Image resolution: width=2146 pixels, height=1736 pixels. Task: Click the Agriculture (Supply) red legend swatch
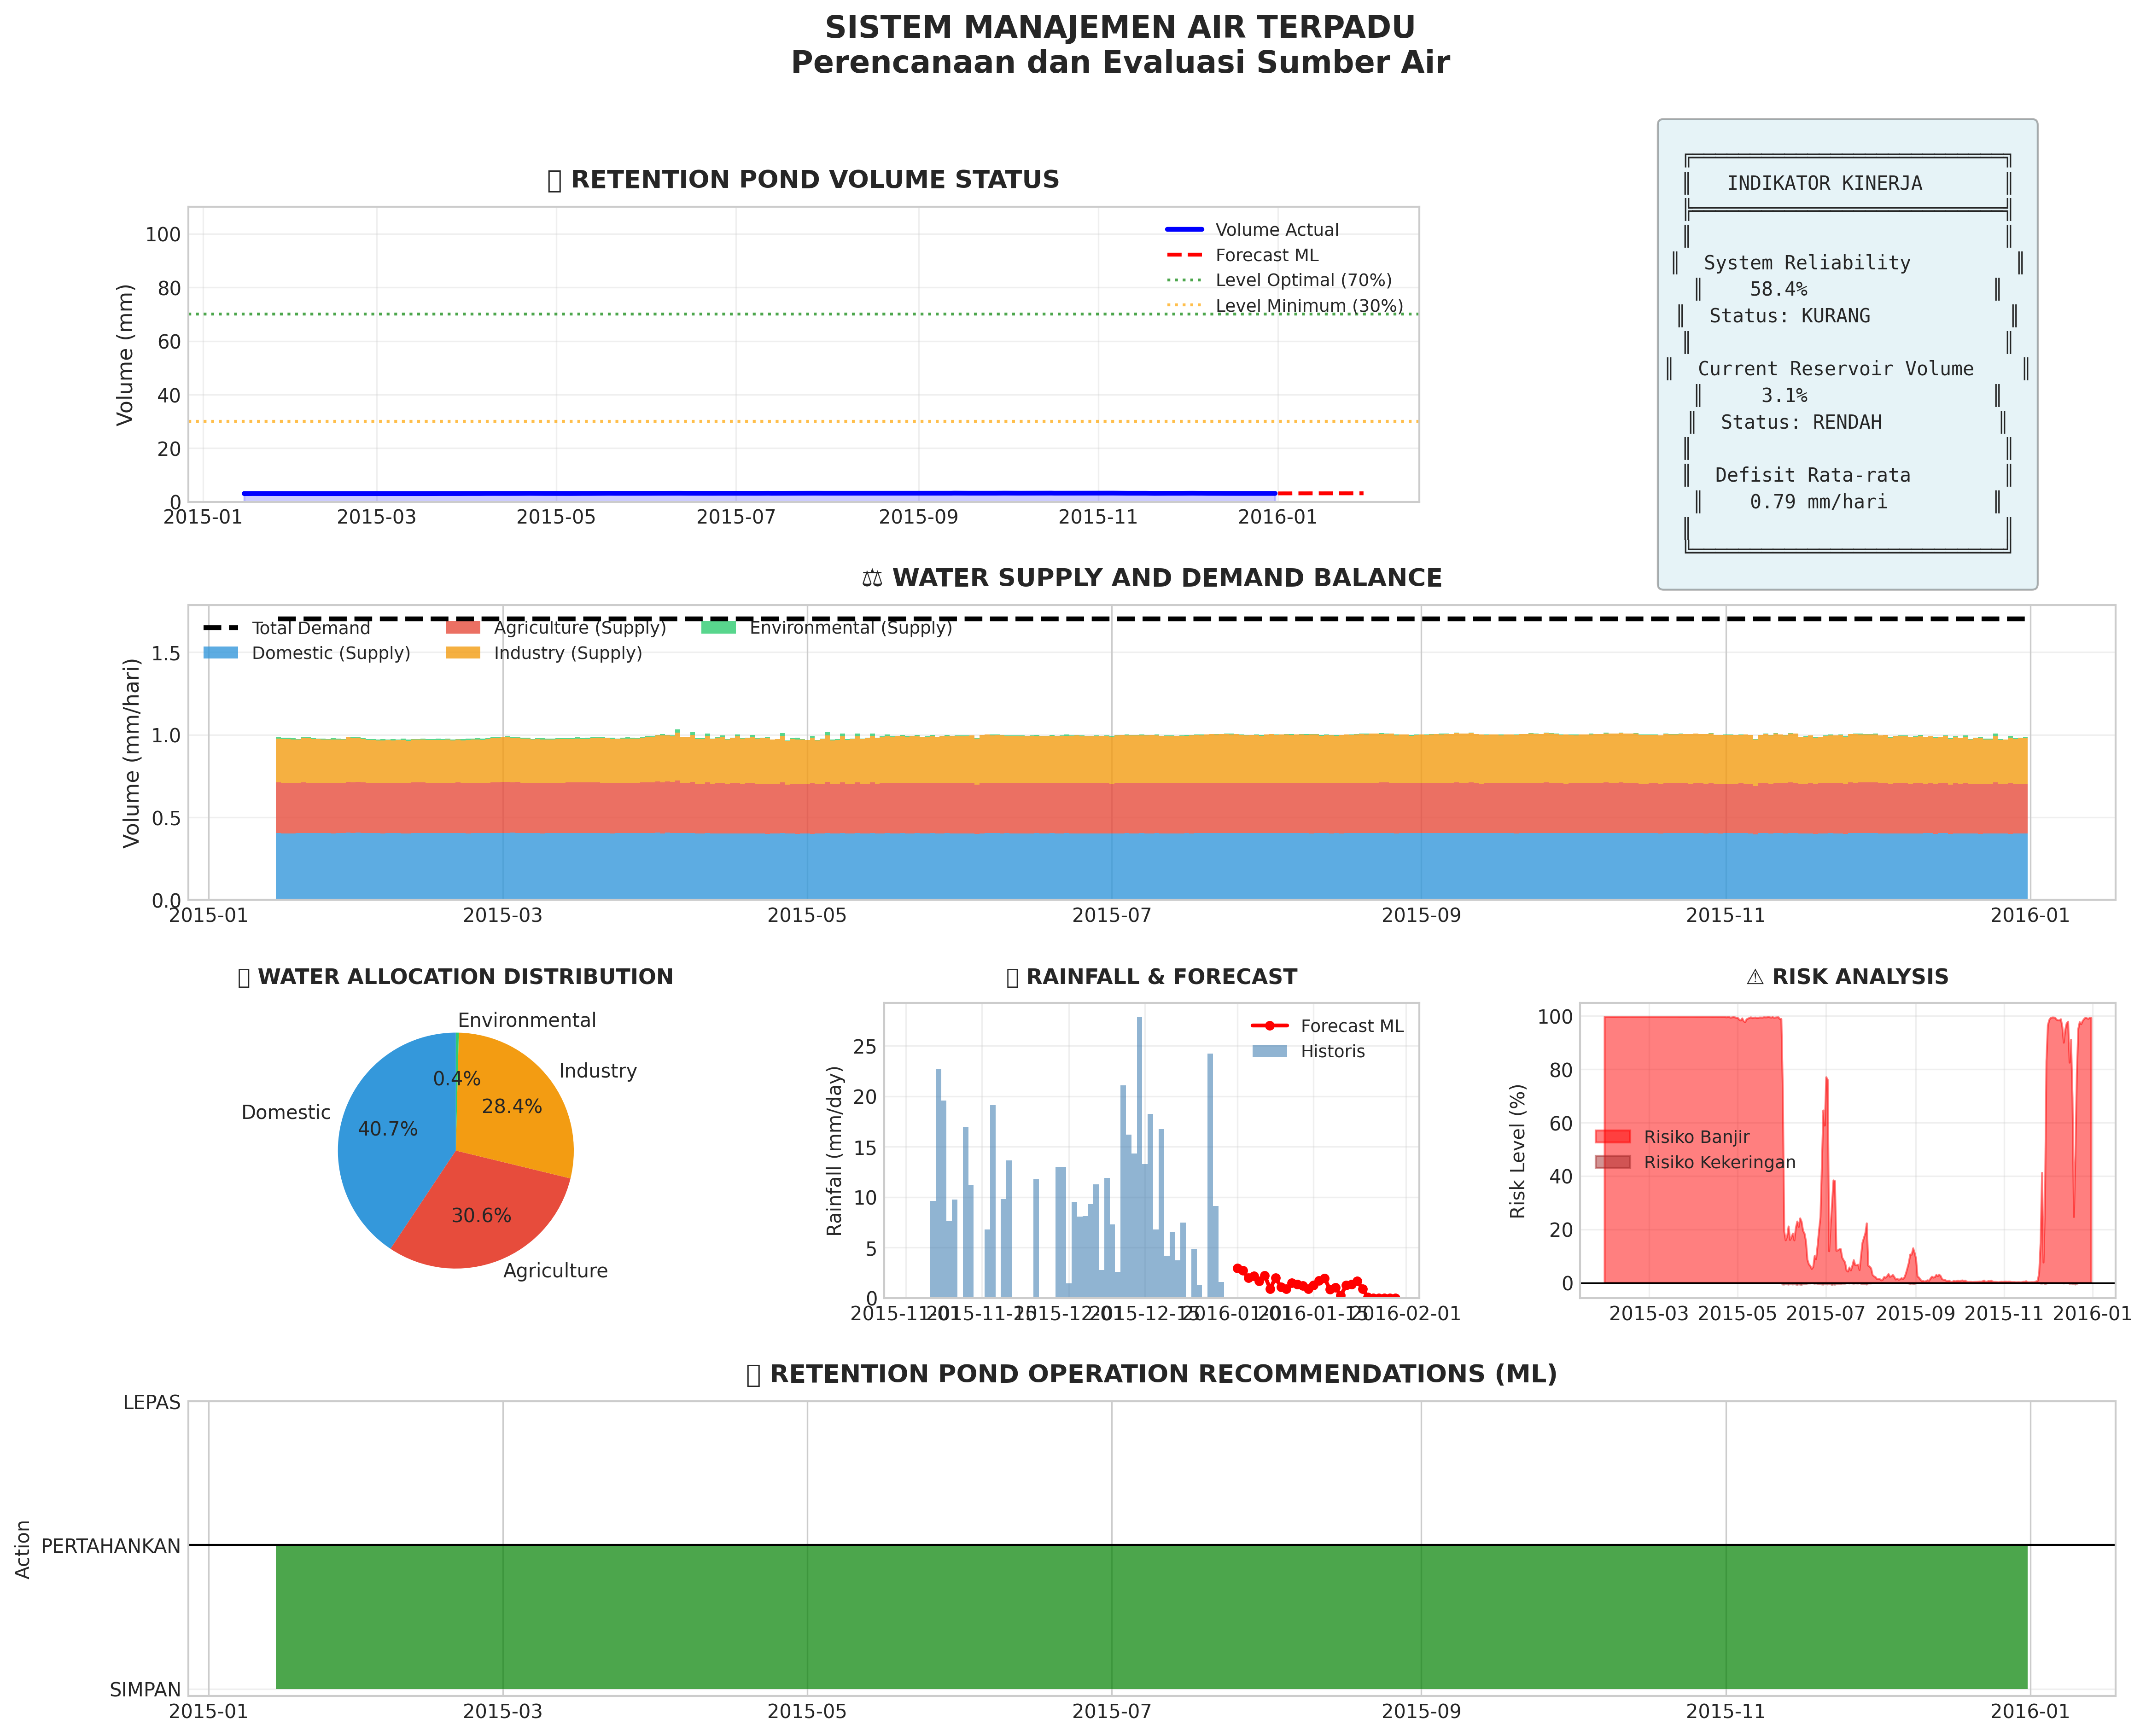pos(463,628)
